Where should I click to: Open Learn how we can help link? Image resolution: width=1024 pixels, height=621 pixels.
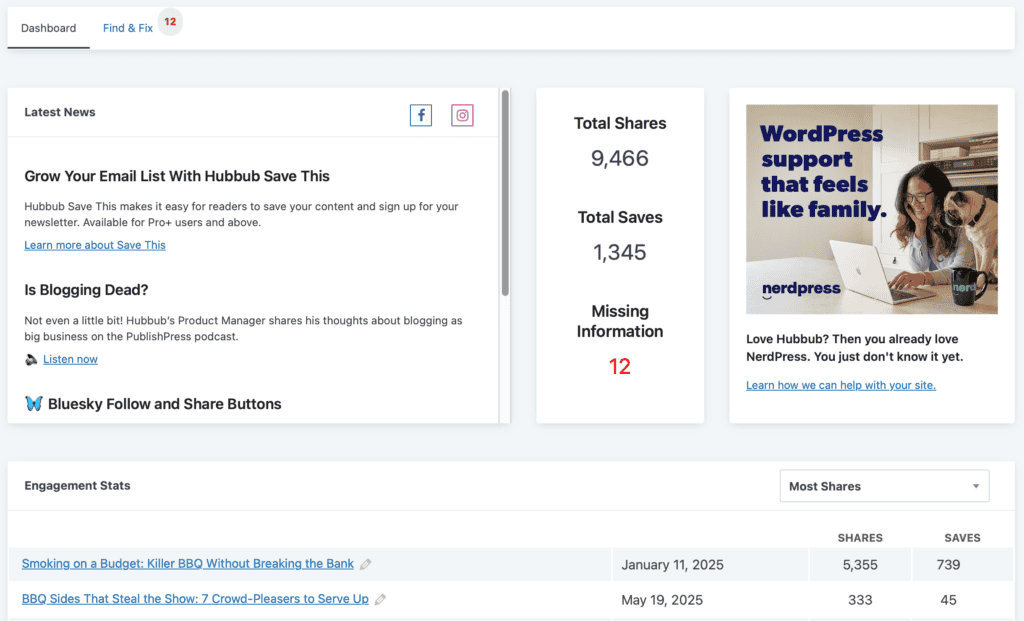[840, 385]
